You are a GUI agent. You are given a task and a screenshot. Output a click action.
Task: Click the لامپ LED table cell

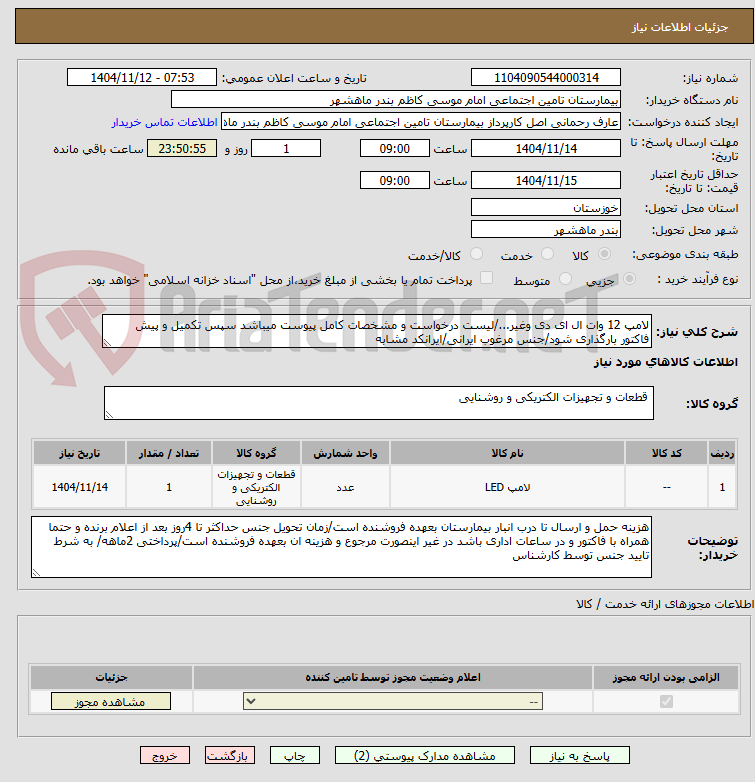pos(507,487)
